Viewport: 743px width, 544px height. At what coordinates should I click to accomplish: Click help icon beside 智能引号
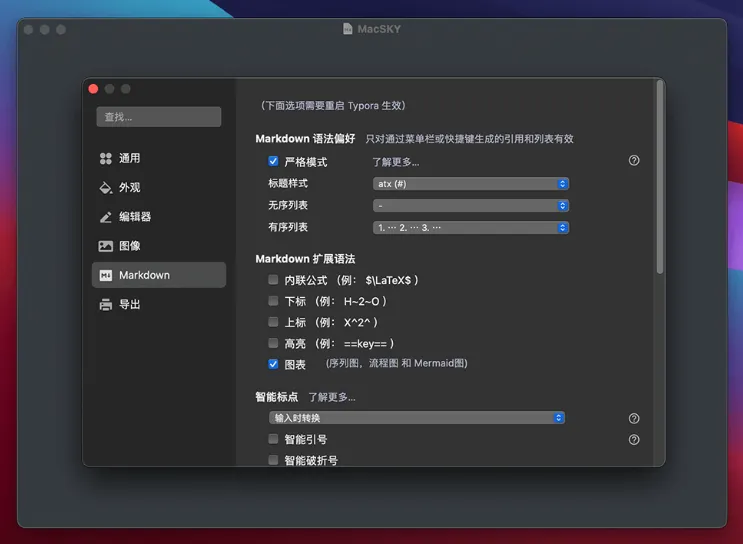(634, 440)
